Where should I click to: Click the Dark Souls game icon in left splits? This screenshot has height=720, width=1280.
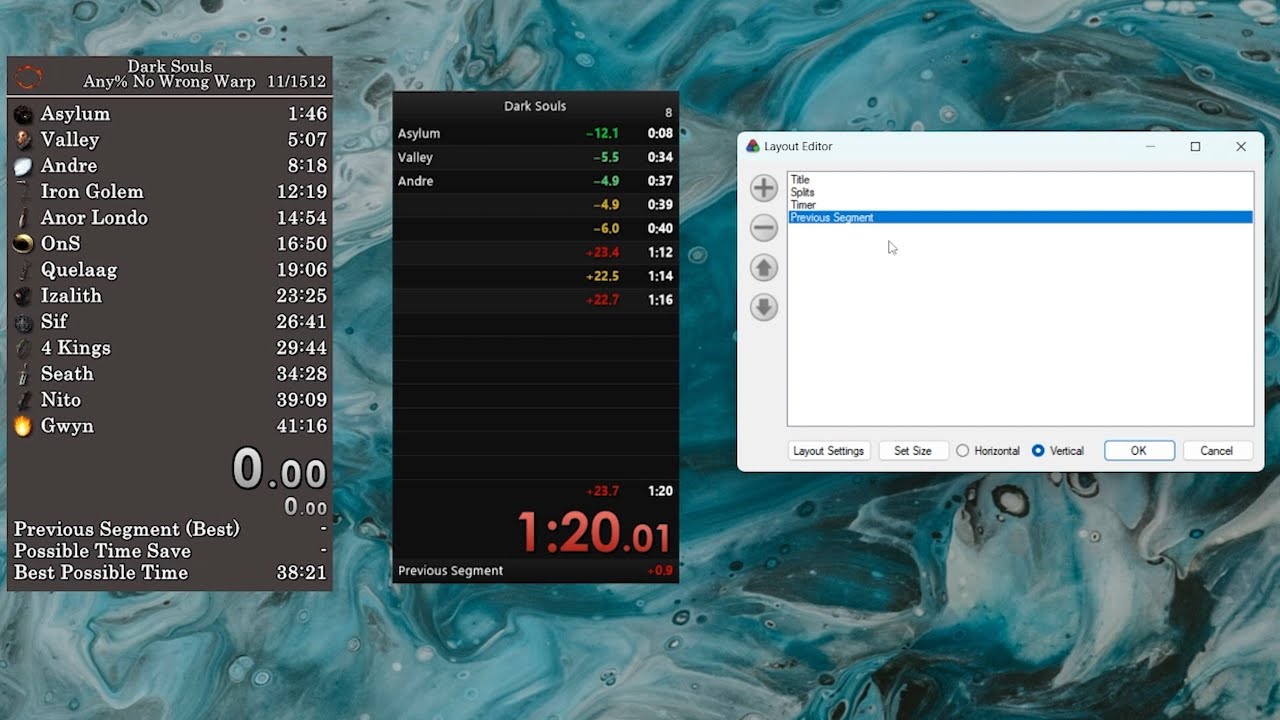point(28,76)
